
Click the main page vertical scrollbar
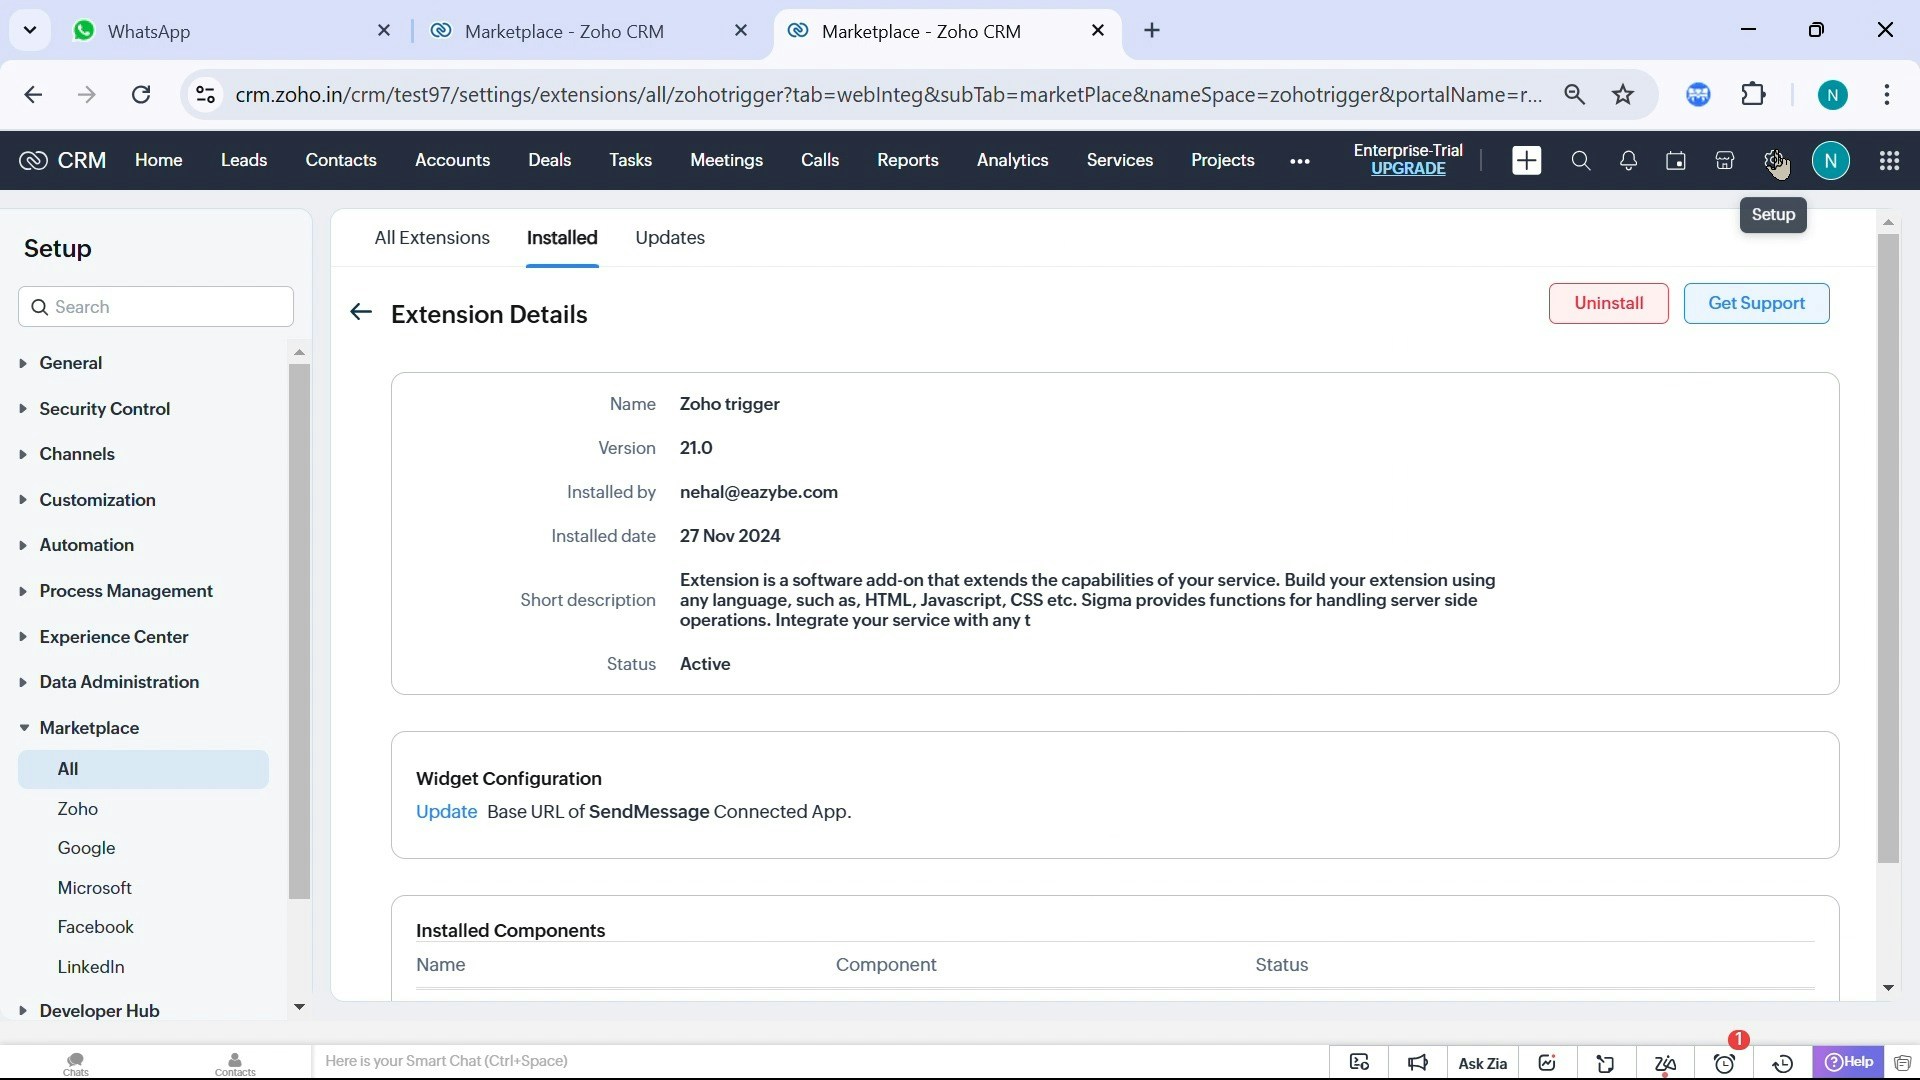coord(1887,550)
